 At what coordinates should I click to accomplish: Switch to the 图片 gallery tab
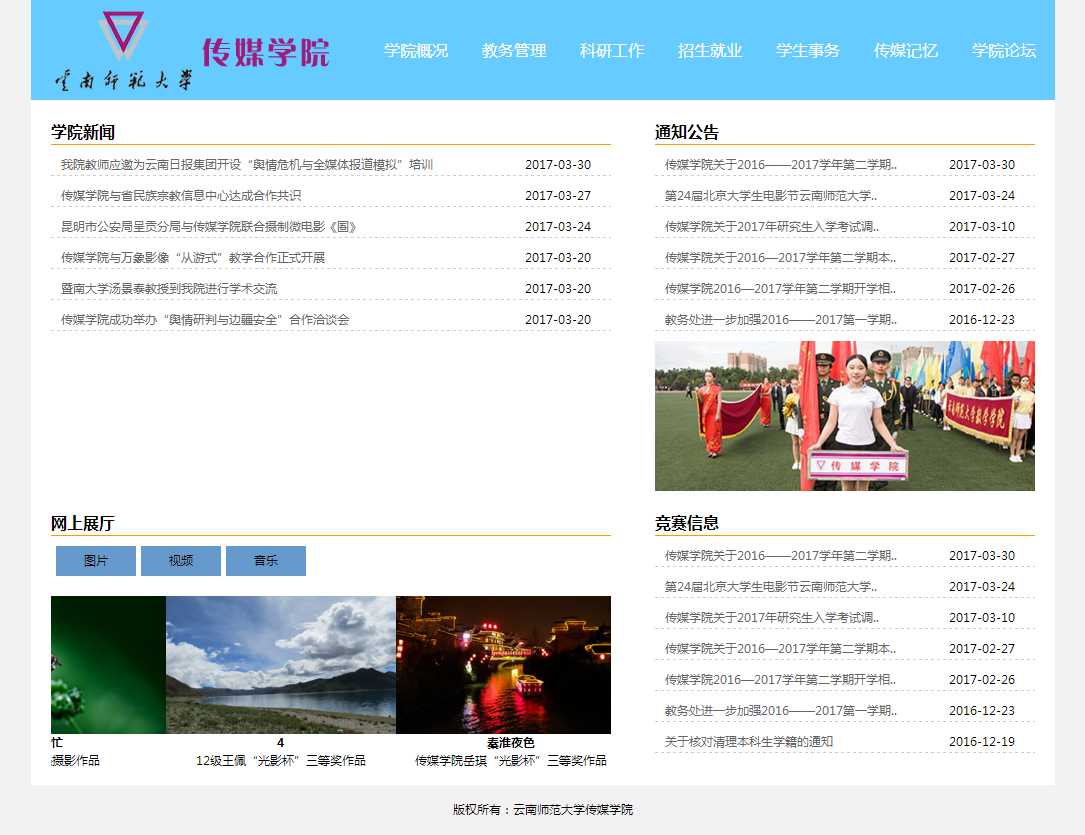point(96,561)
